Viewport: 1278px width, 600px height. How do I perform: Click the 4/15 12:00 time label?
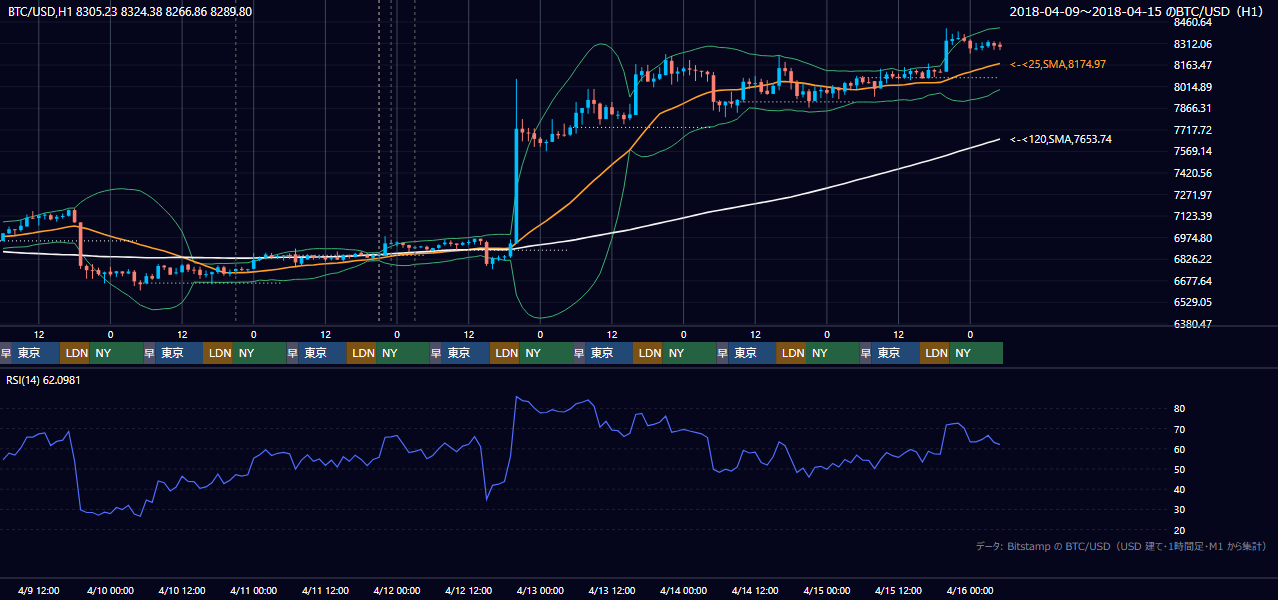899,590
